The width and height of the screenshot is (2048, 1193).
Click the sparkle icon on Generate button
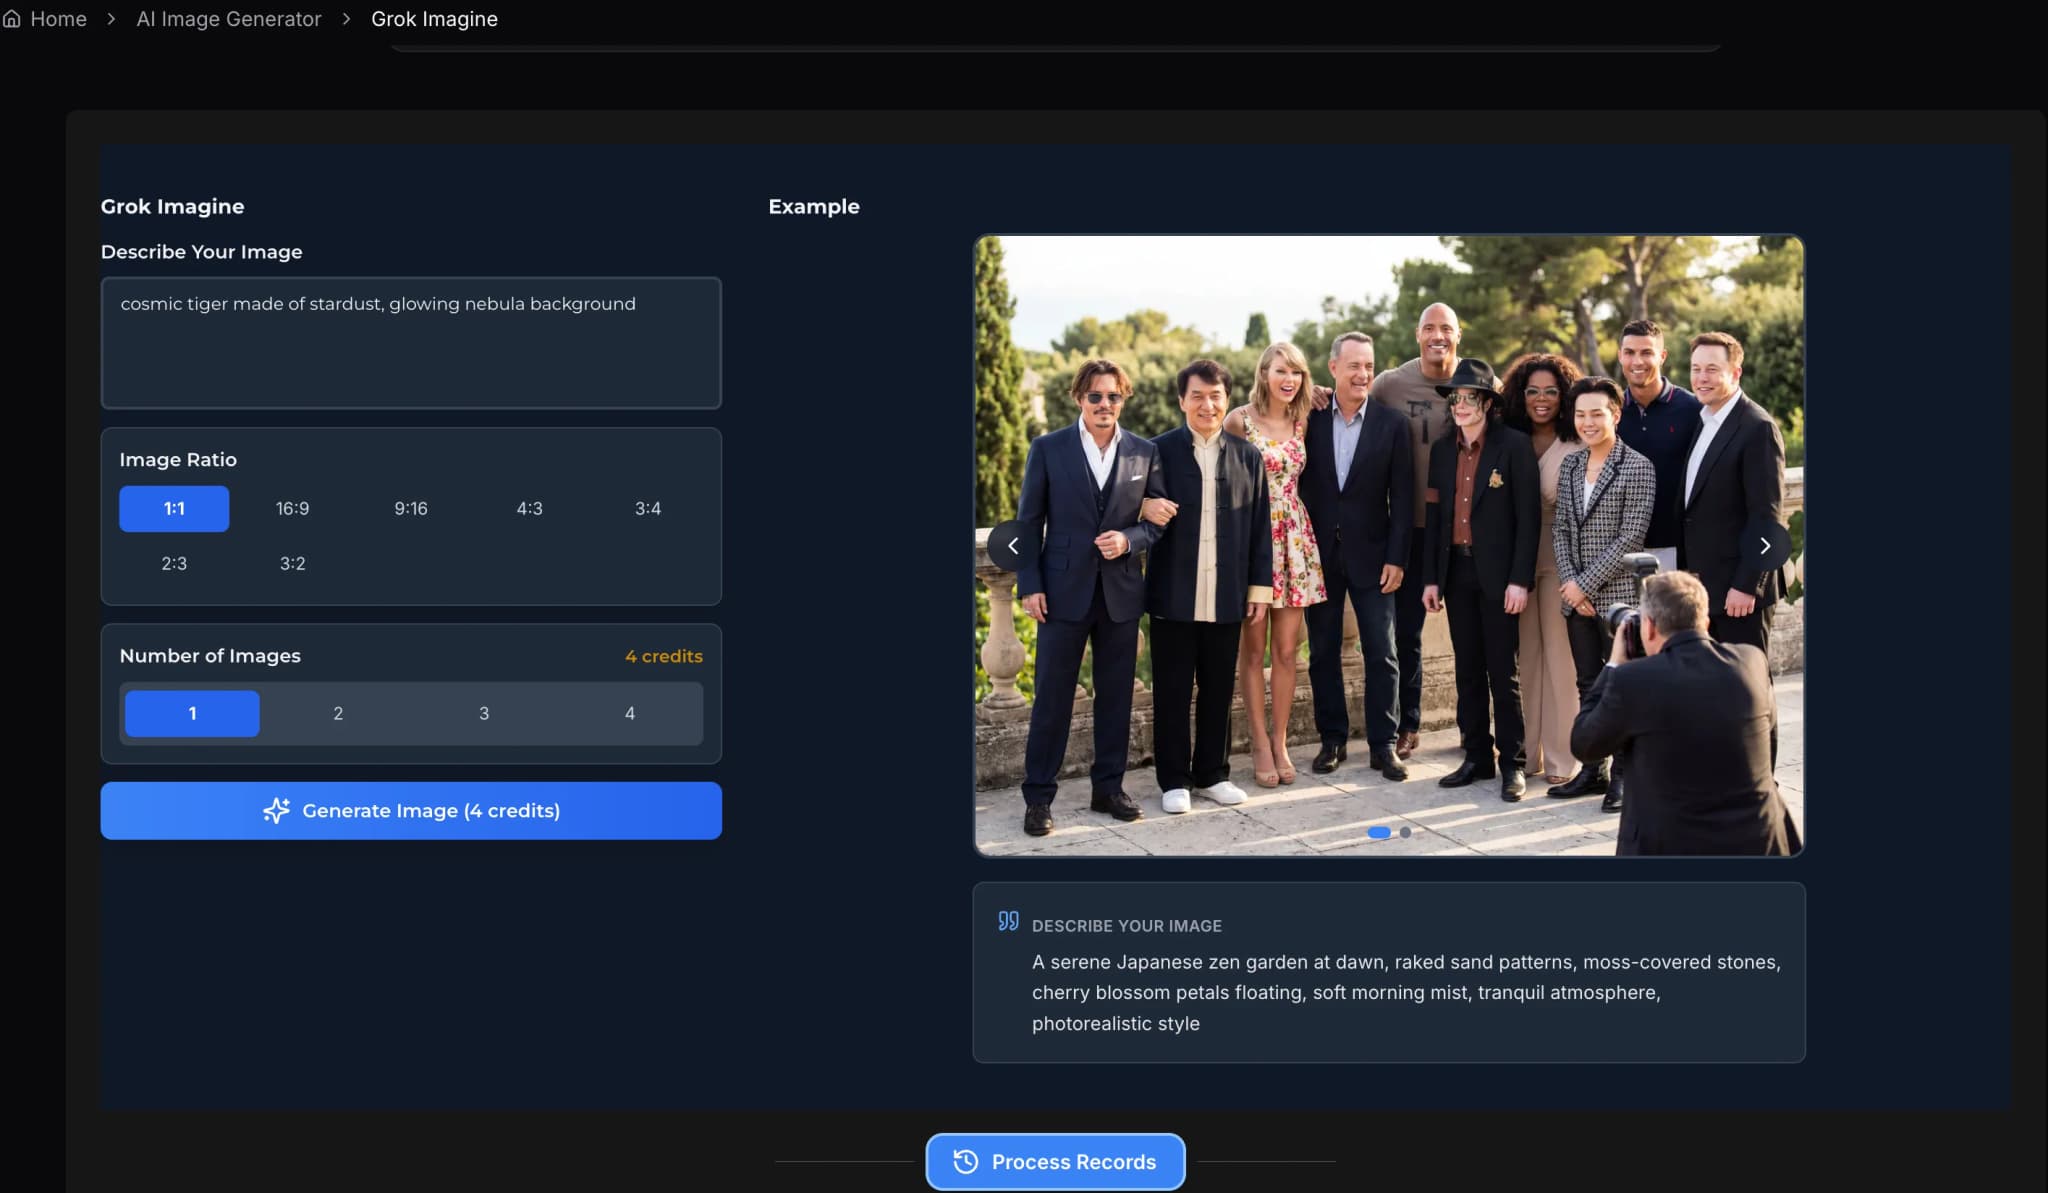pyautogui.click(x=276, y=811)
